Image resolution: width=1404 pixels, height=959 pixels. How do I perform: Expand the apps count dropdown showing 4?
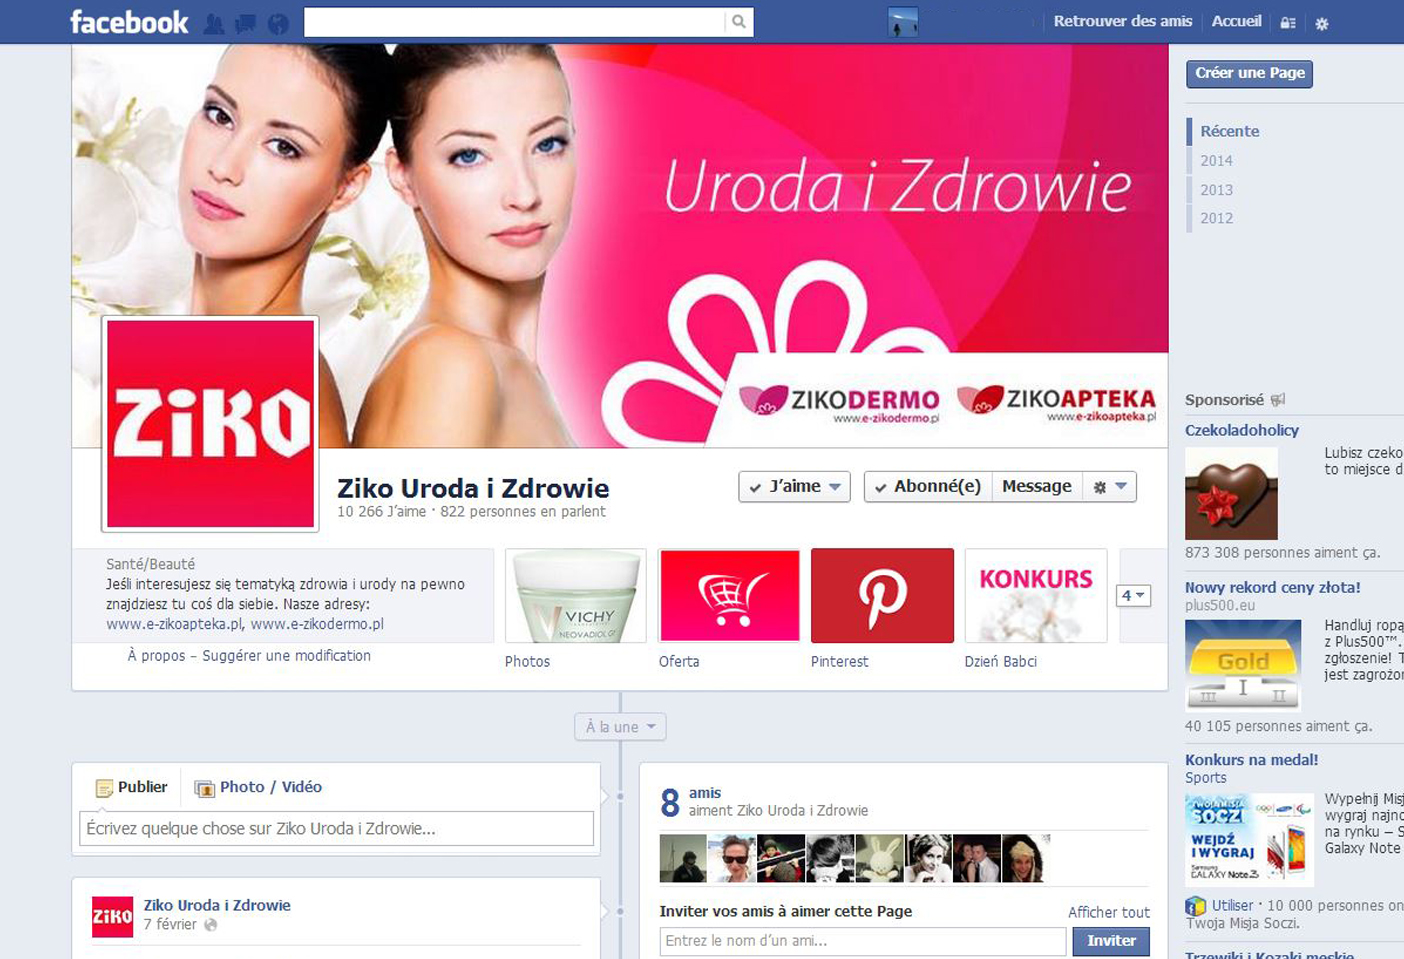[1133, 596]
